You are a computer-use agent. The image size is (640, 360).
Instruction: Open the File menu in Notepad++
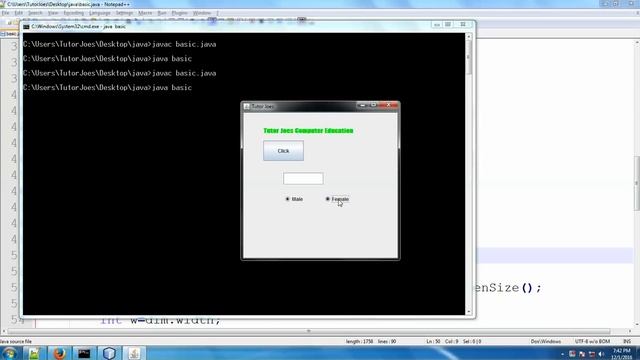tap(5, 13)
